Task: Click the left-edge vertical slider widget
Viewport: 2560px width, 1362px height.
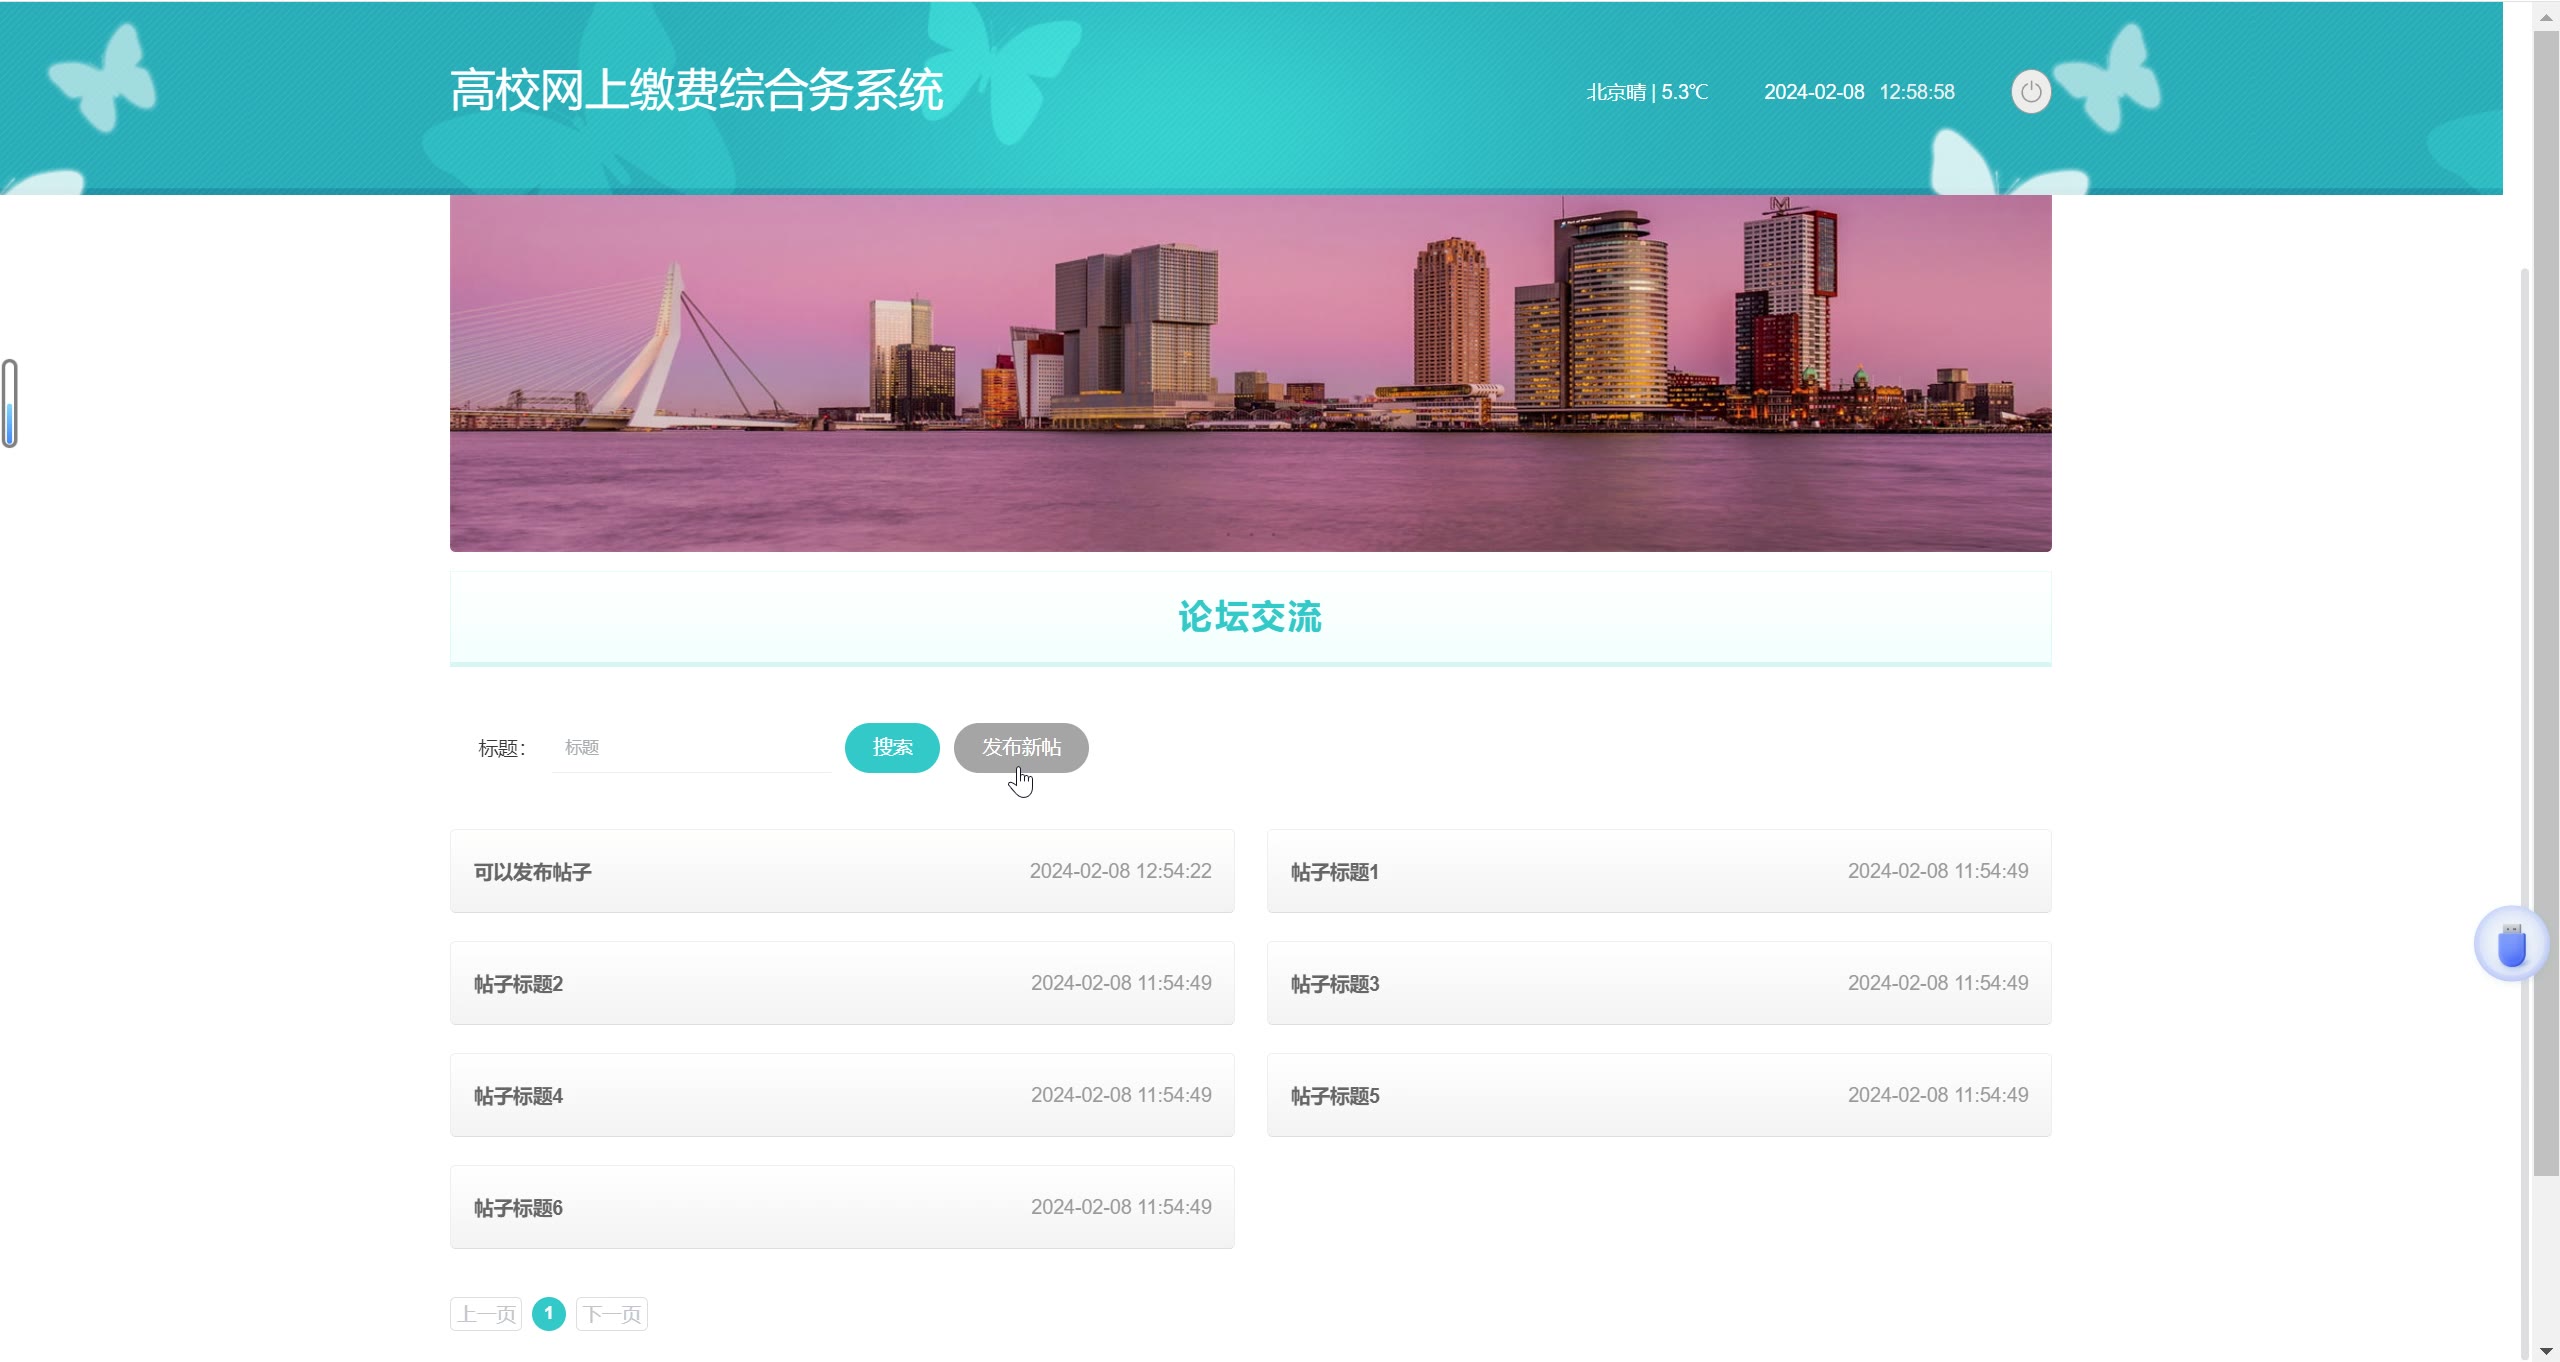Action: [10, 403]
